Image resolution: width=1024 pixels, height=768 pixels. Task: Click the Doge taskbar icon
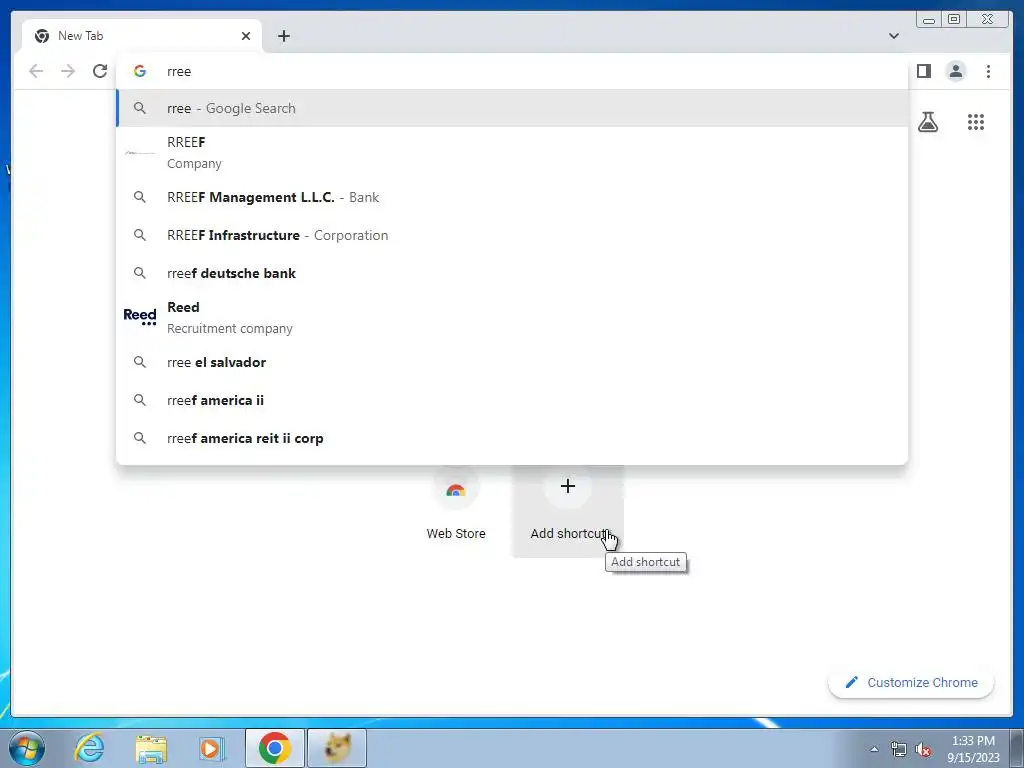pos(337,748)
